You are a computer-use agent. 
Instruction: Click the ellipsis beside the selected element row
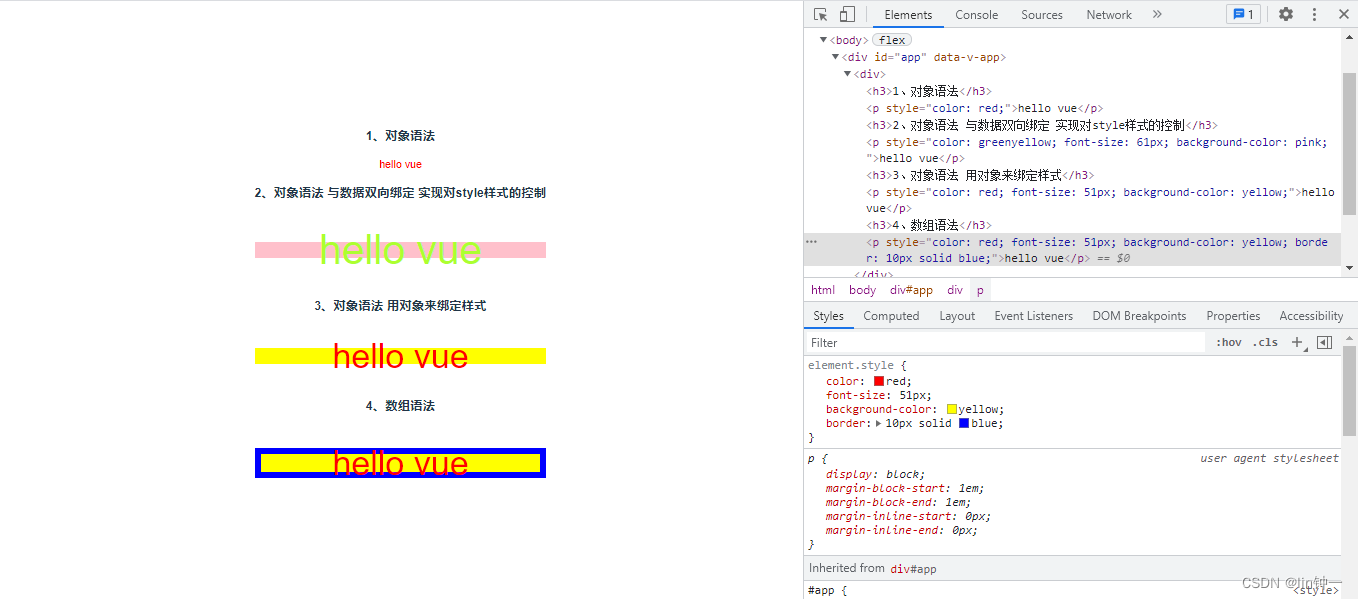[x=812, y=242]
